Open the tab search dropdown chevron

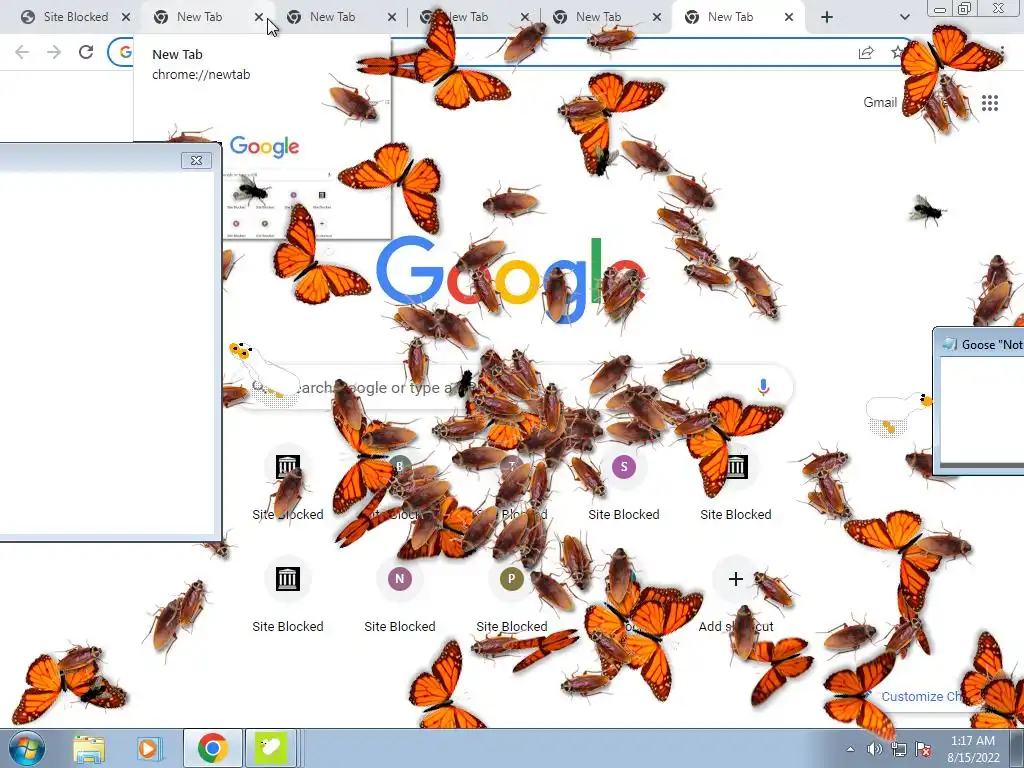(904, 17)
